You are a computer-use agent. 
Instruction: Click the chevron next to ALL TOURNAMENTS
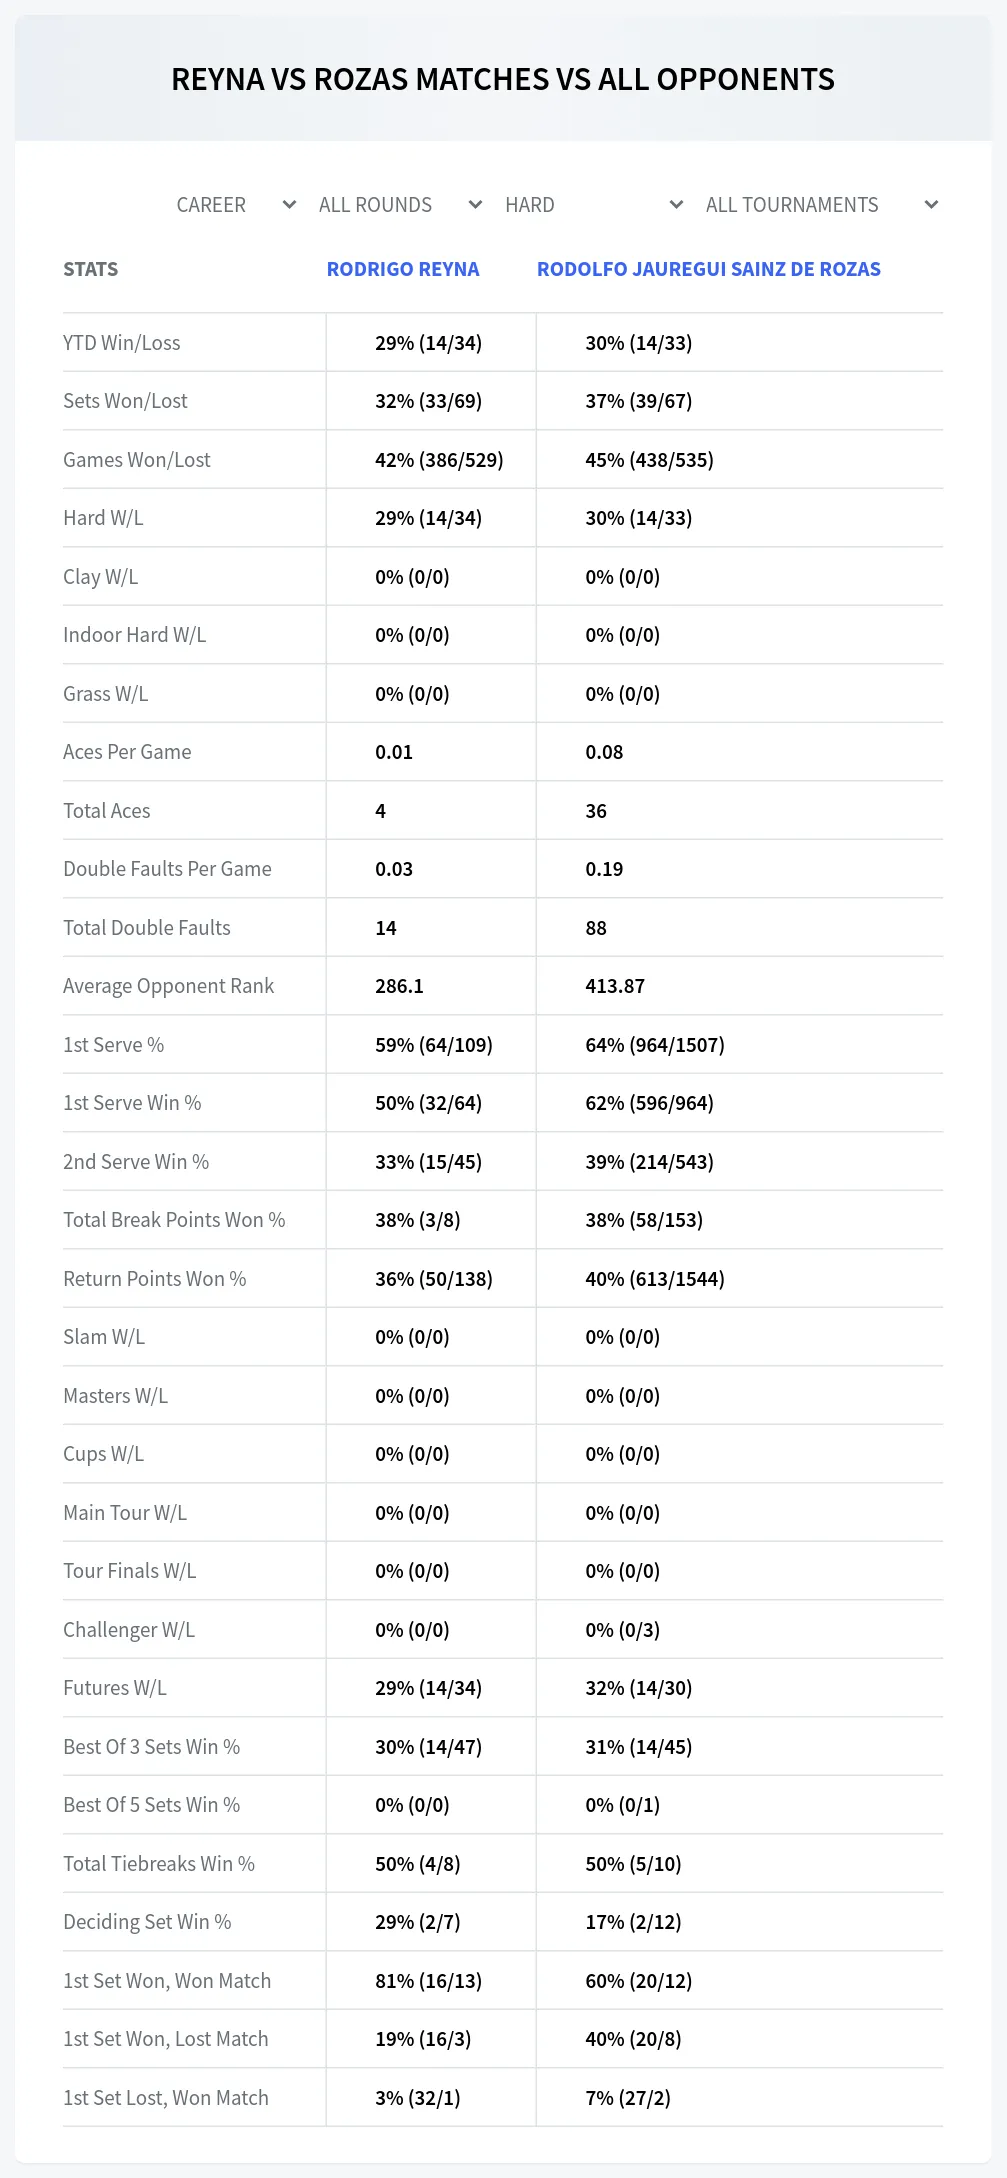(931, 205)
